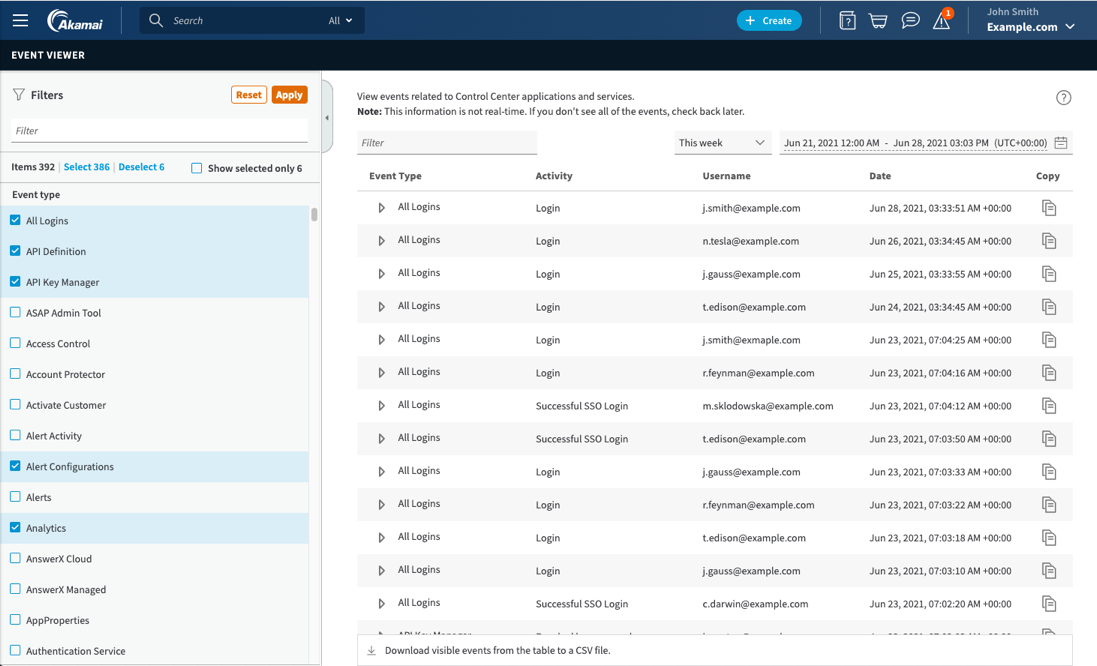Open the hamburger navigation menu
Screen dimensions: 1097x666
[20, 20]
